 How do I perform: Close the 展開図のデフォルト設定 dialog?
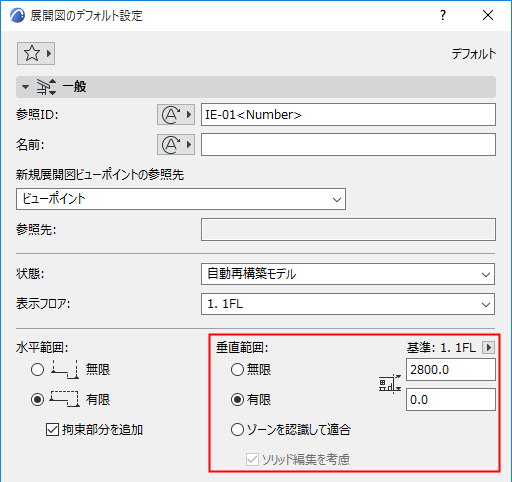click(x=488, y=15)
